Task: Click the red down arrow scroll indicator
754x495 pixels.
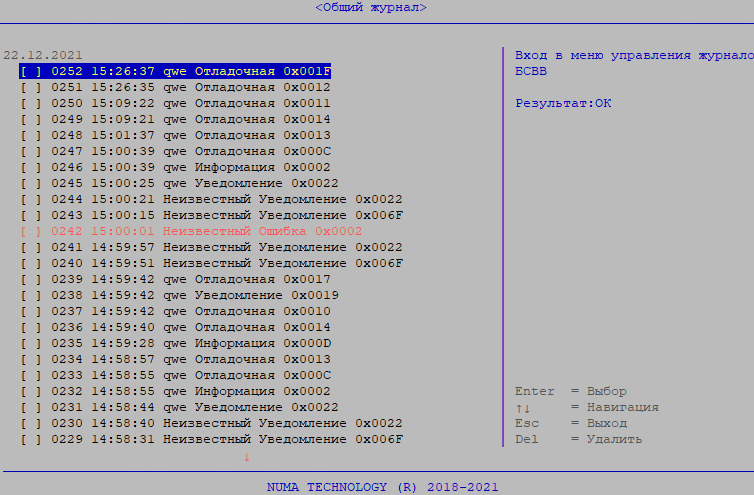Action: pos(246,458)
